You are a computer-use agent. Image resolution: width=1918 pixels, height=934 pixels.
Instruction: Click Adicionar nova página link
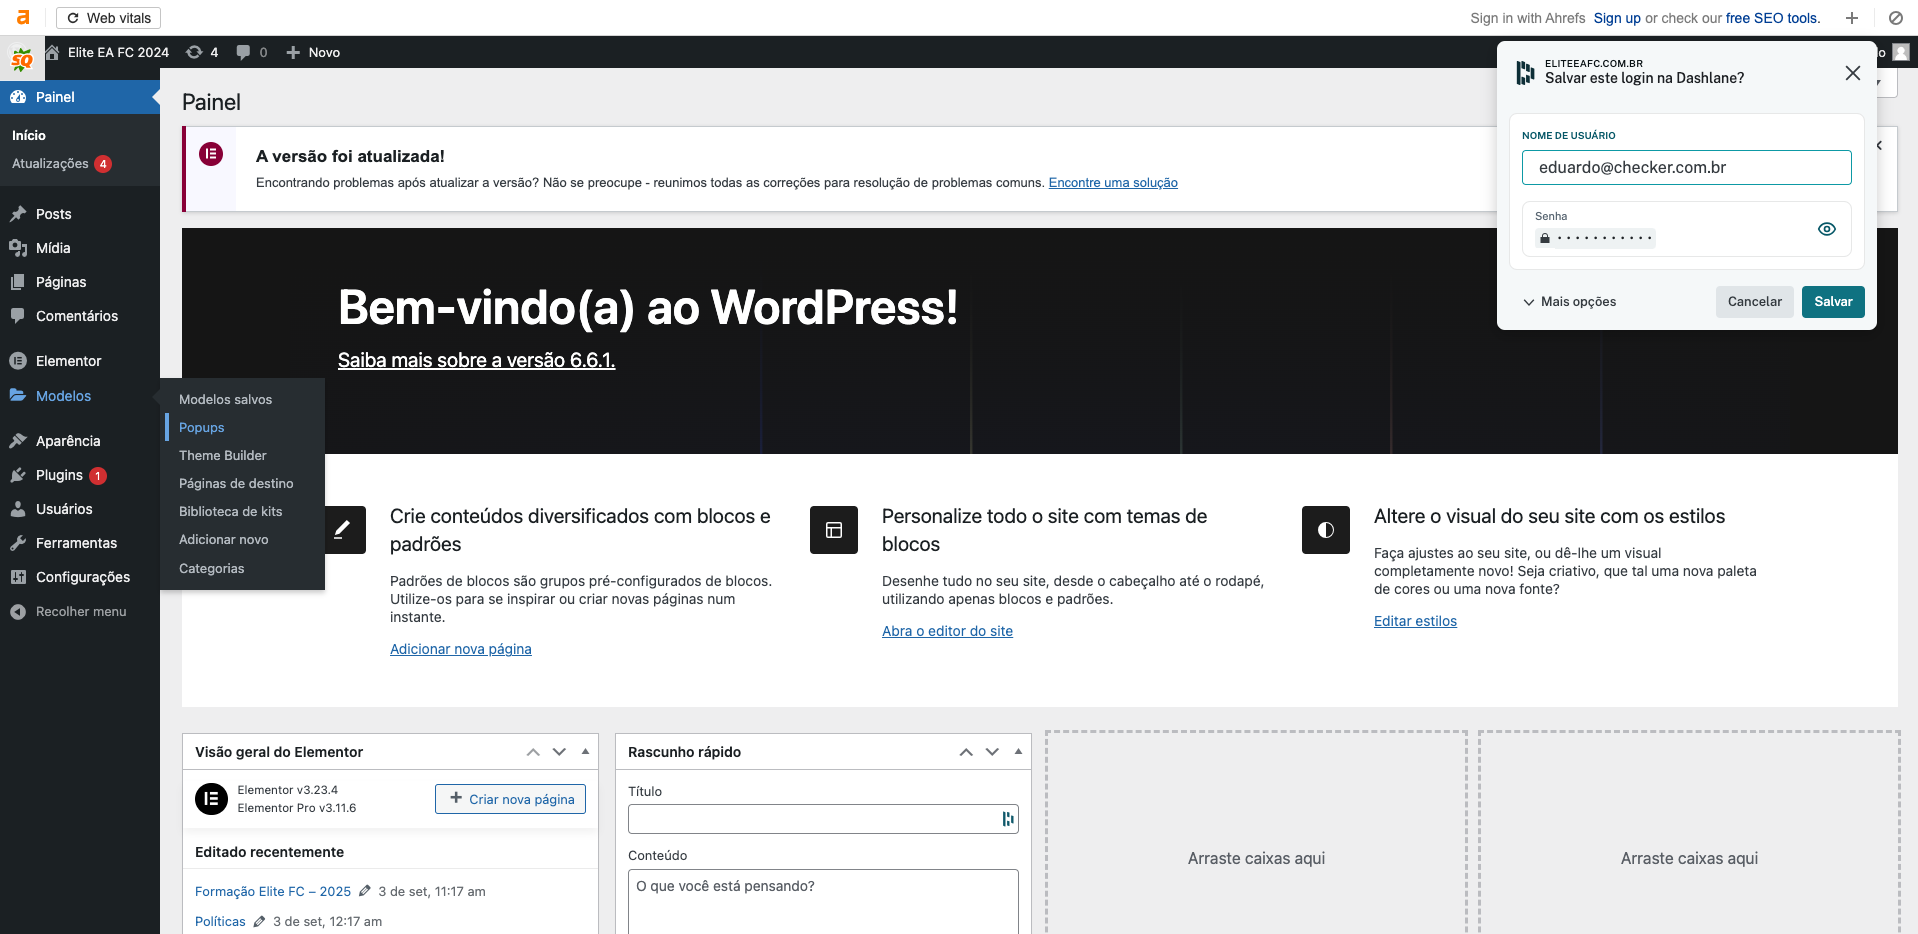(460, 649)
